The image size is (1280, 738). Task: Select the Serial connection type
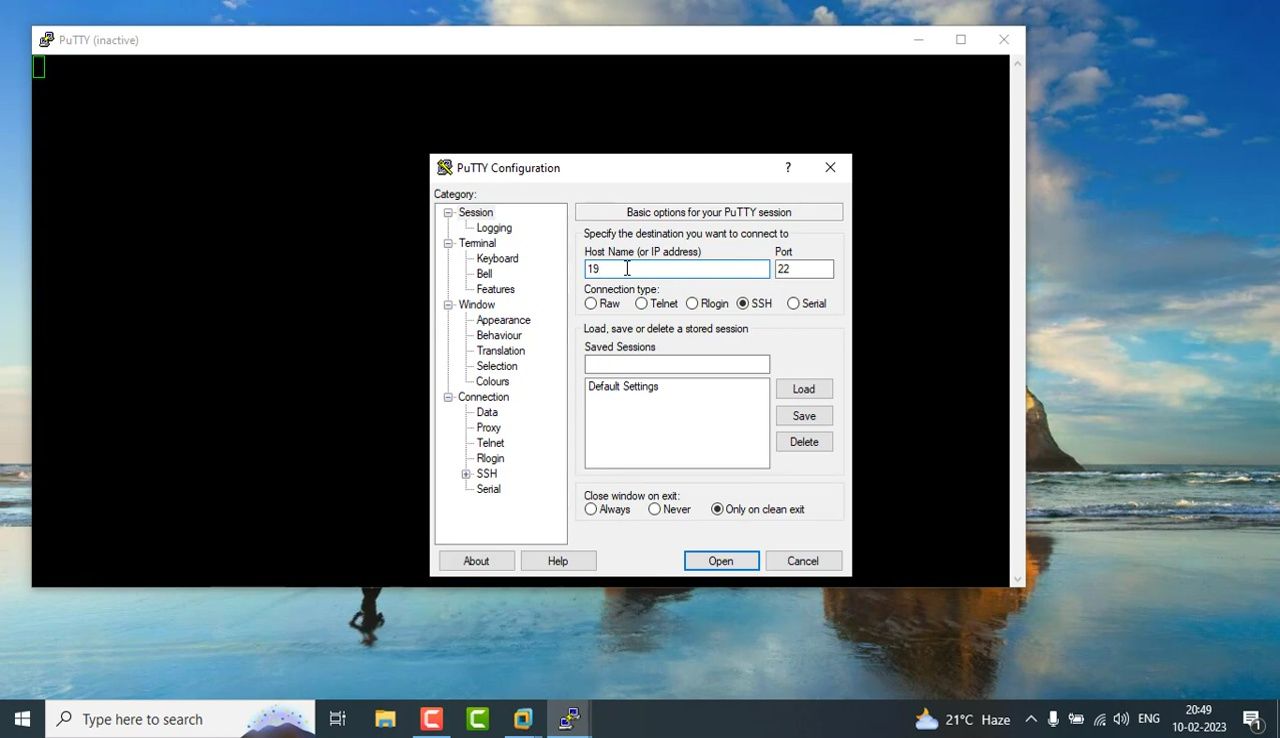[x=807, y=303]
